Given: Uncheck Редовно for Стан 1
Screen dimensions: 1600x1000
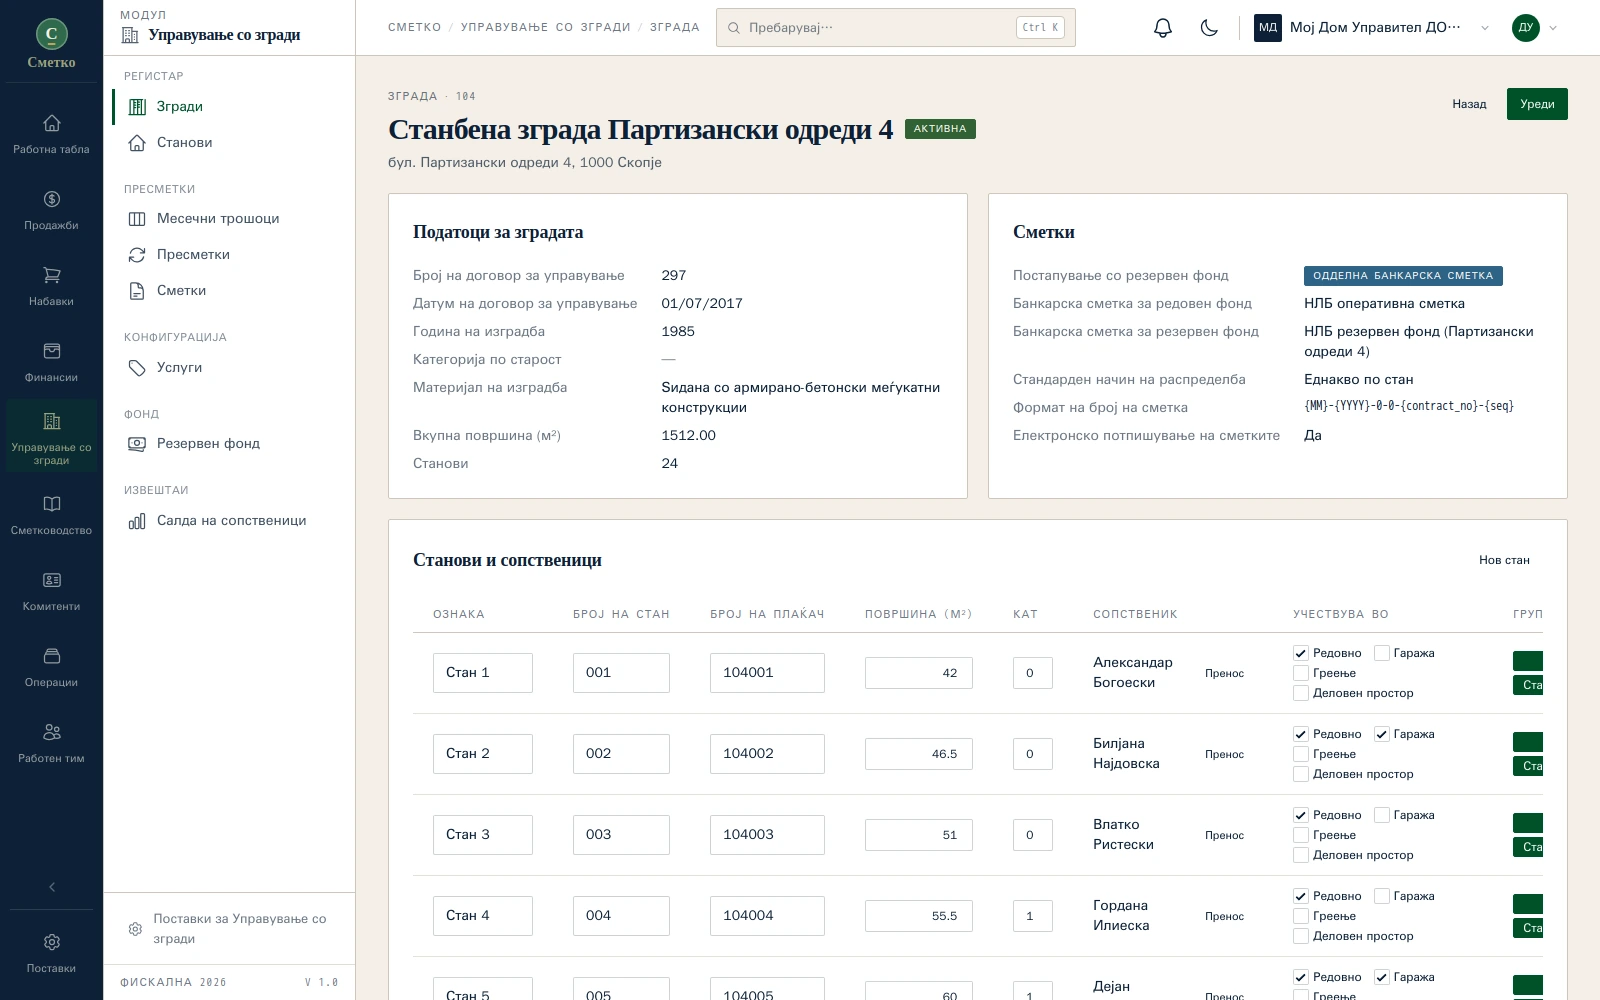Looking at the screenshot, I should (x=1301, y=653).
